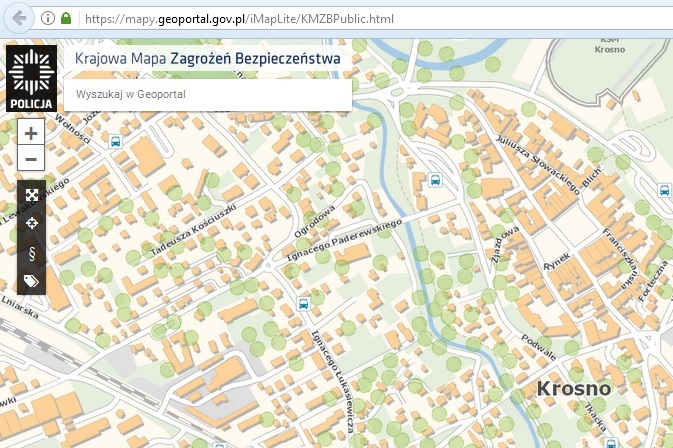Image resolution: width=673 pixels, height=448 pixels.
Task: Open the legend tag icon
Action: [x=31, y=282]
